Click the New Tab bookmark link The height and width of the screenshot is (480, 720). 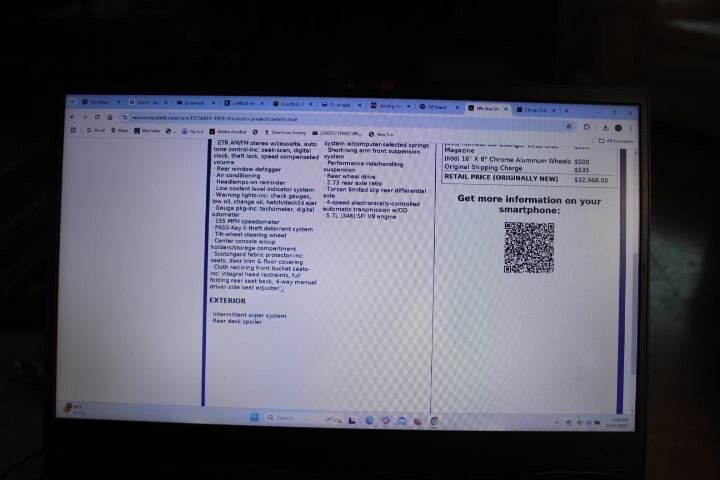(382, 133)
